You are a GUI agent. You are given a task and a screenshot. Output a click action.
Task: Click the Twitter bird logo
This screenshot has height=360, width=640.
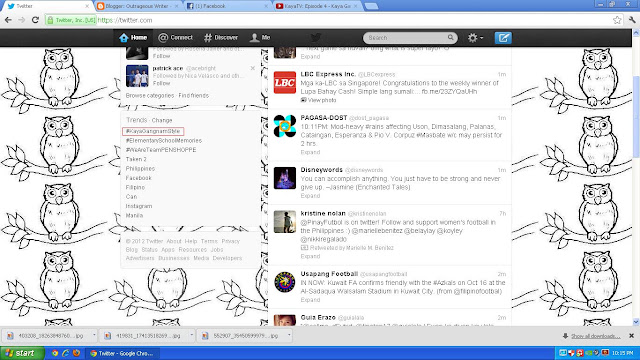(316, 38)
